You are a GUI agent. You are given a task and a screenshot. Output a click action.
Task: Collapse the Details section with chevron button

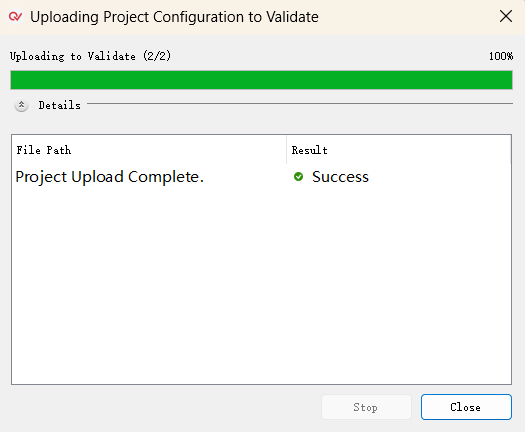tap(21, 105)
